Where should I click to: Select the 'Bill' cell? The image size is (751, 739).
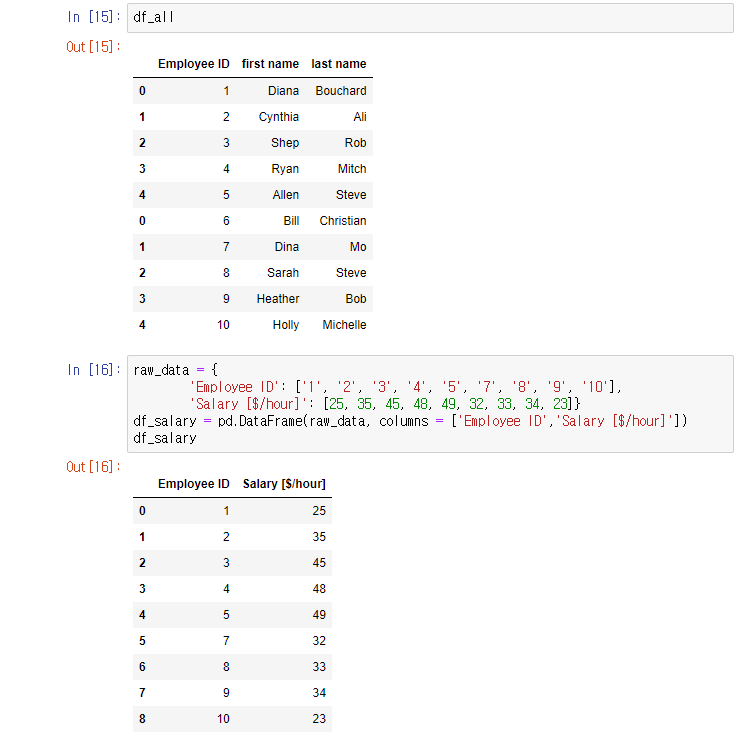pyautogui.click(x=291, y=221)
